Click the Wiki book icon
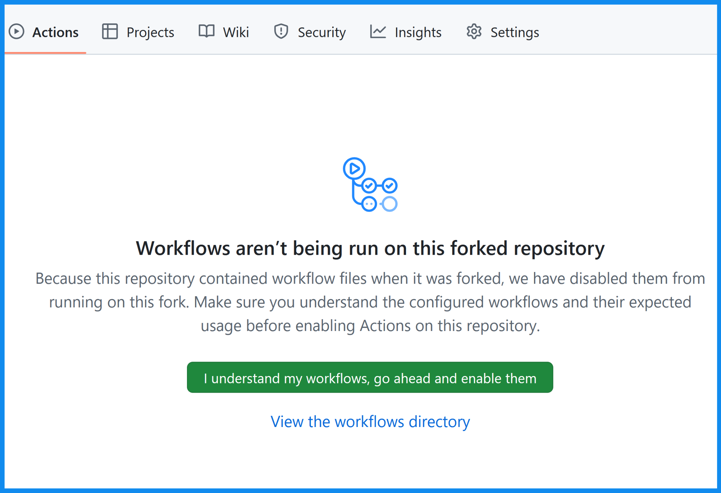721x493 pixels. (206, 32)
